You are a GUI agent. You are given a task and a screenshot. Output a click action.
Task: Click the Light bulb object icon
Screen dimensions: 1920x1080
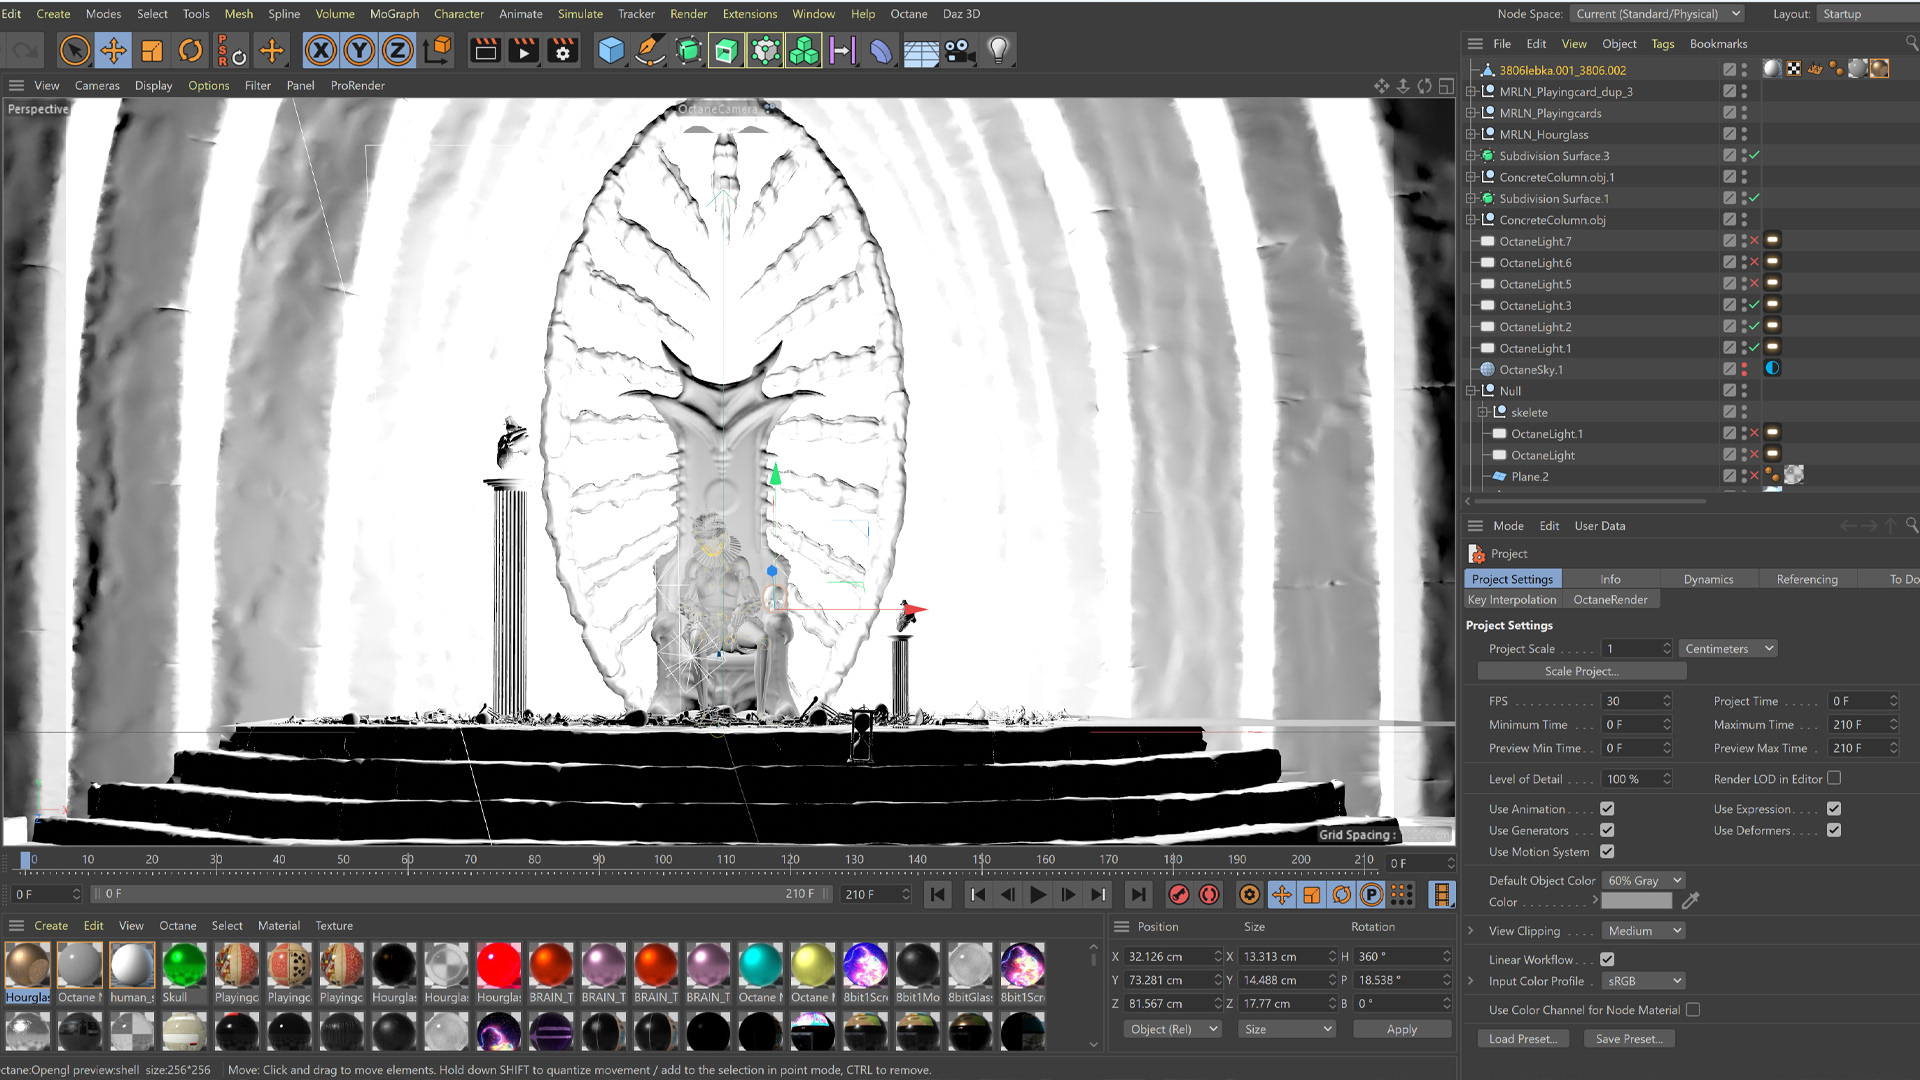(998, 50)
